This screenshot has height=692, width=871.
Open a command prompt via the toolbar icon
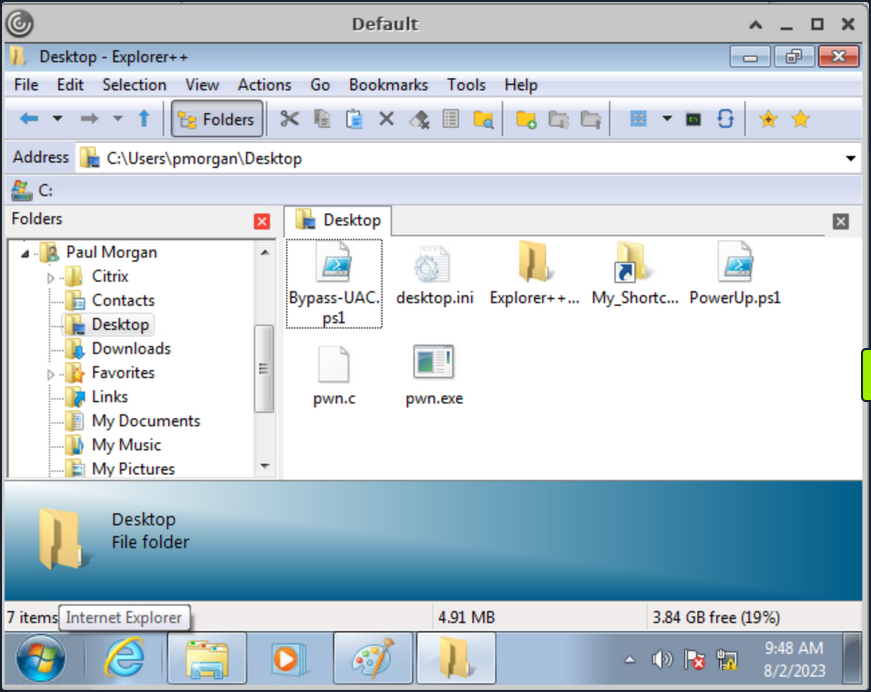click(x=693, y=118)
